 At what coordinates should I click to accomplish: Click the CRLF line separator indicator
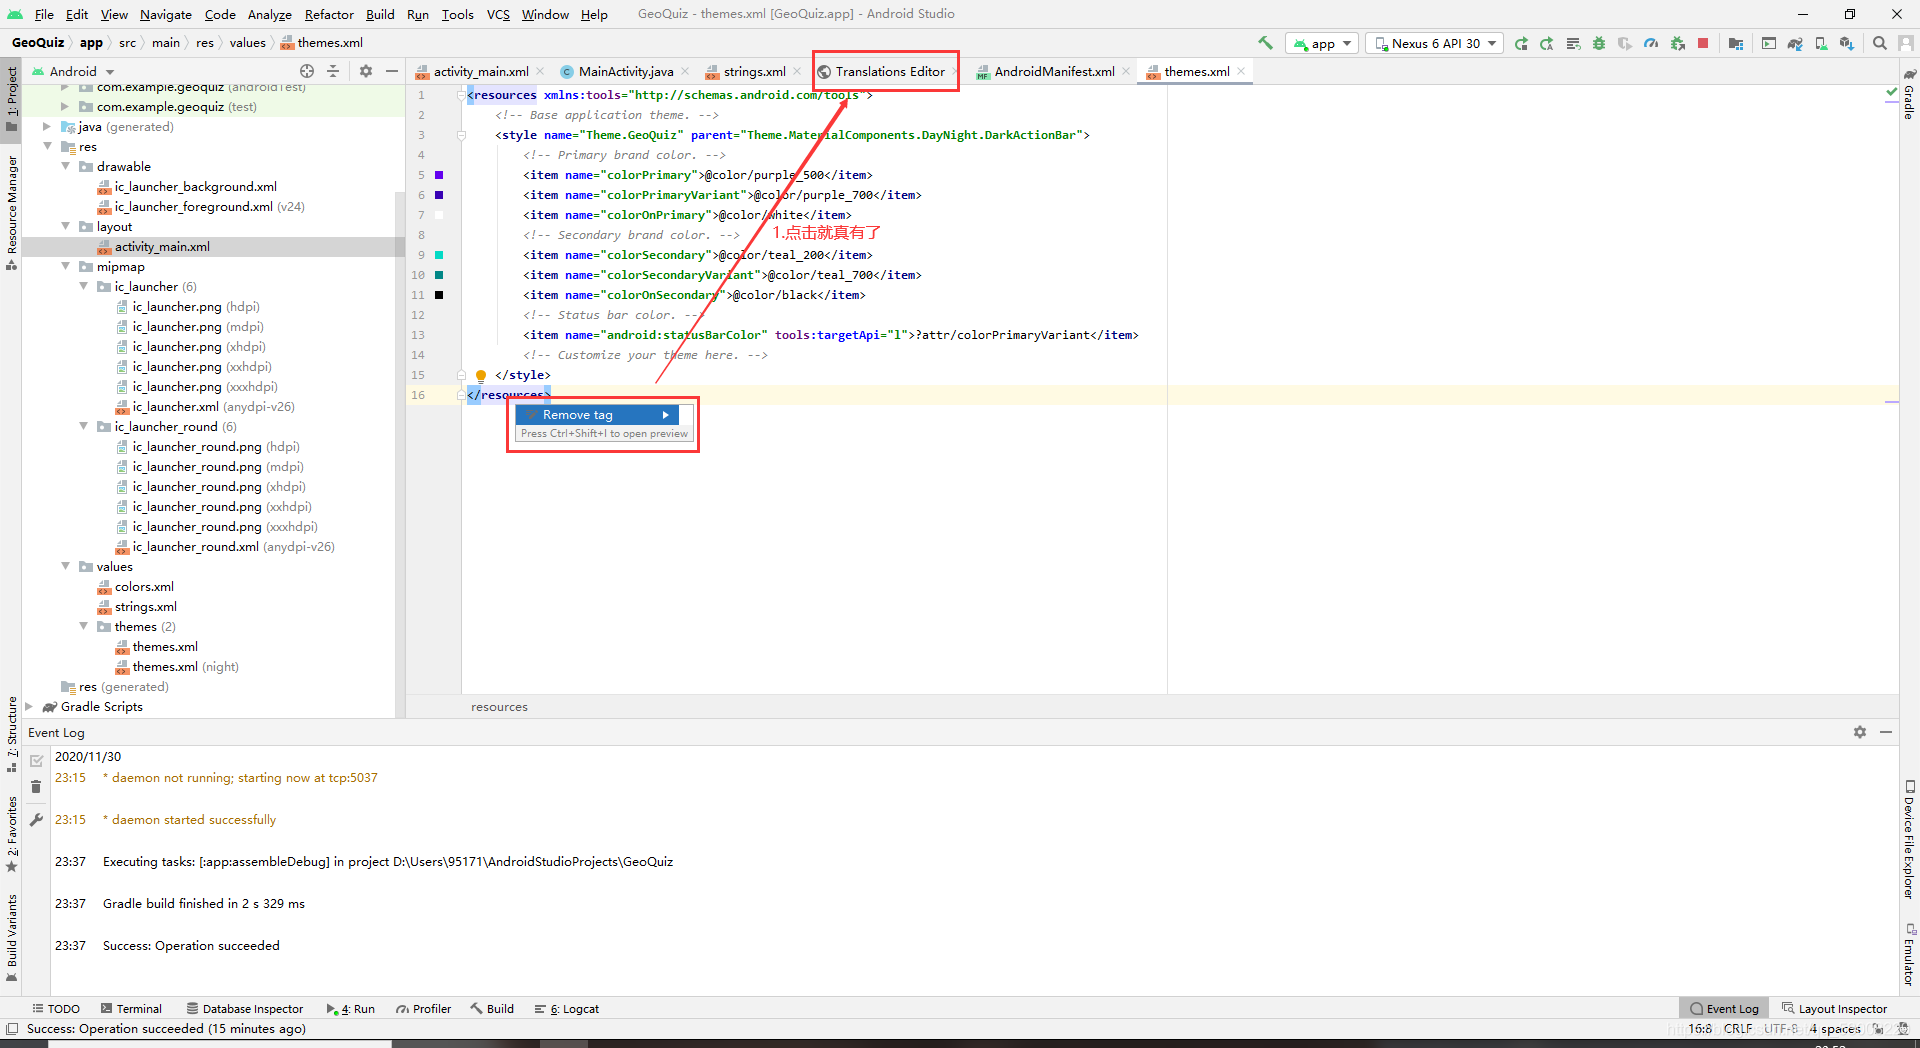tap(1738, 1029)
